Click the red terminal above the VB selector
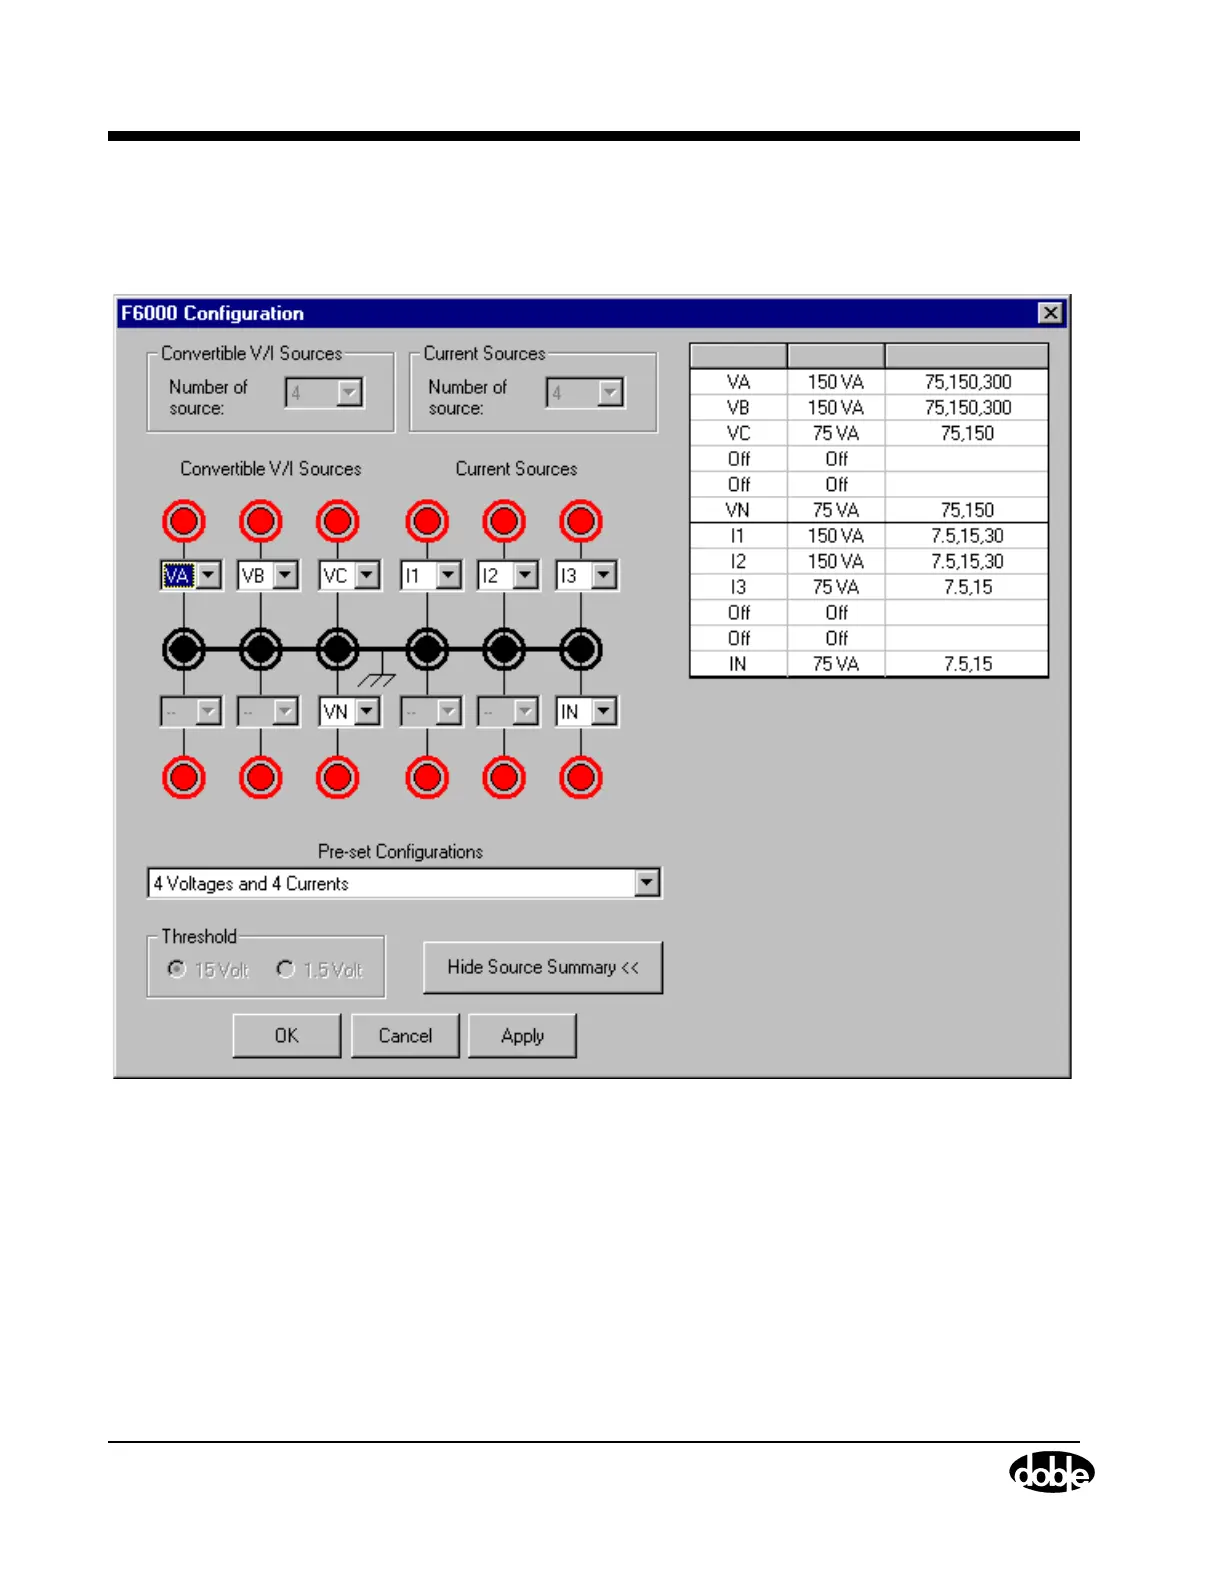Viewport: 1224px width, 1584px height. click(x=261, y=521)
